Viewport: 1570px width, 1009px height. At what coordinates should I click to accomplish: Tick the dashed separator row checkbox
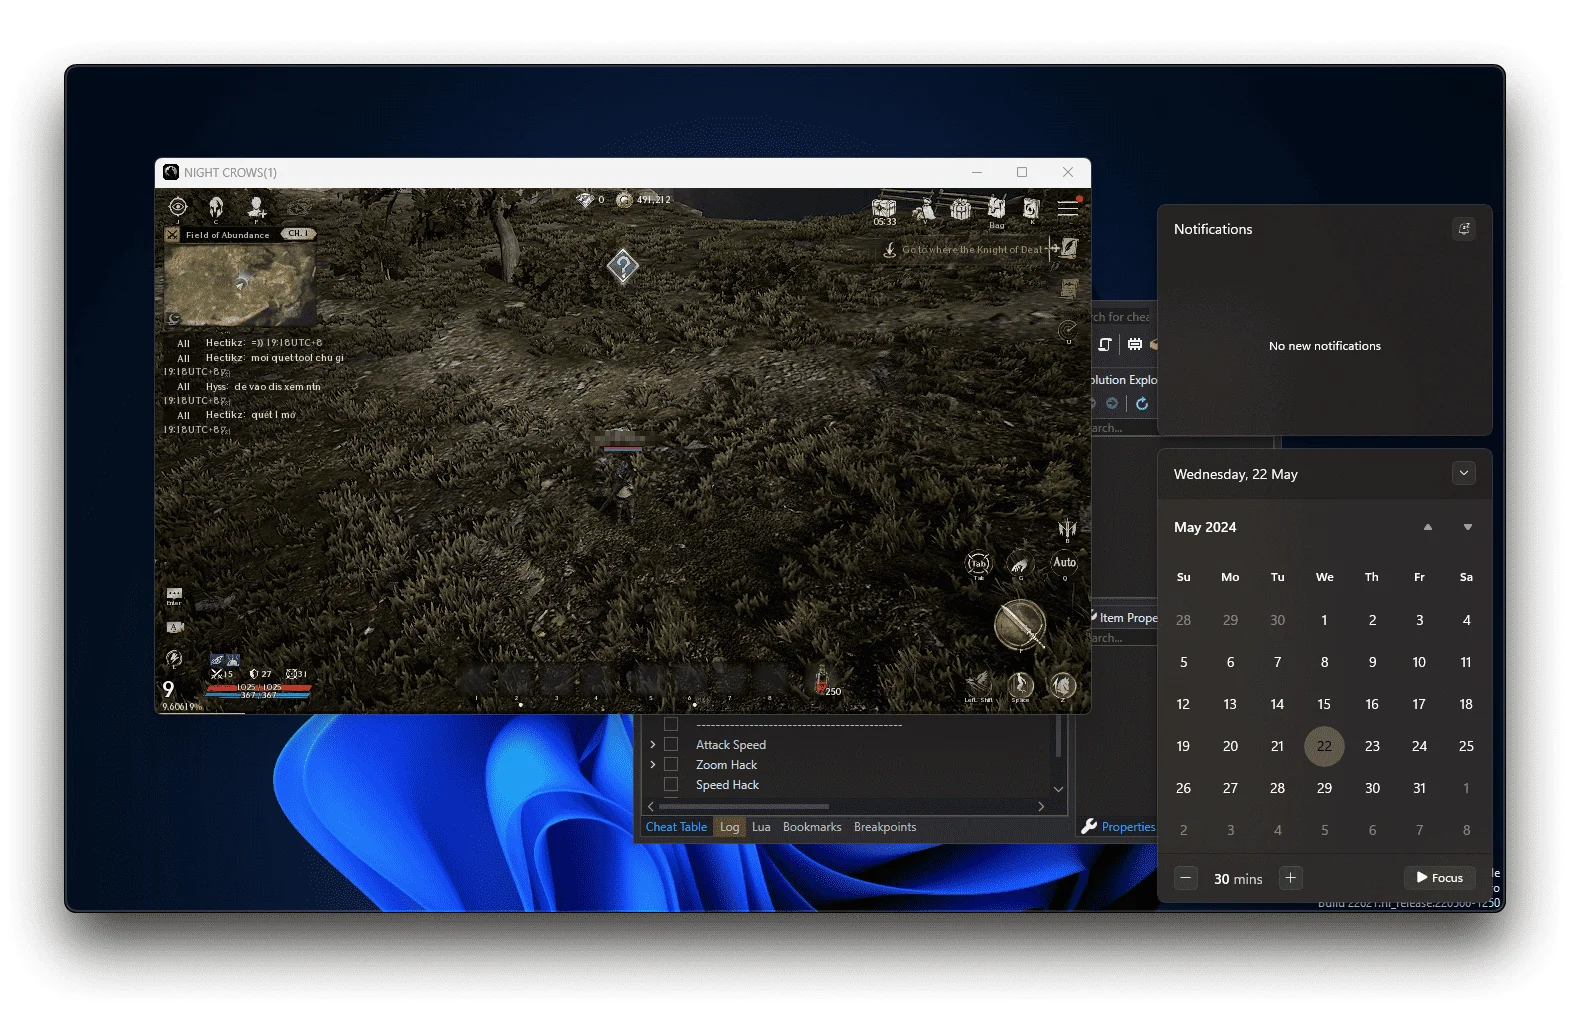[671, 725]
